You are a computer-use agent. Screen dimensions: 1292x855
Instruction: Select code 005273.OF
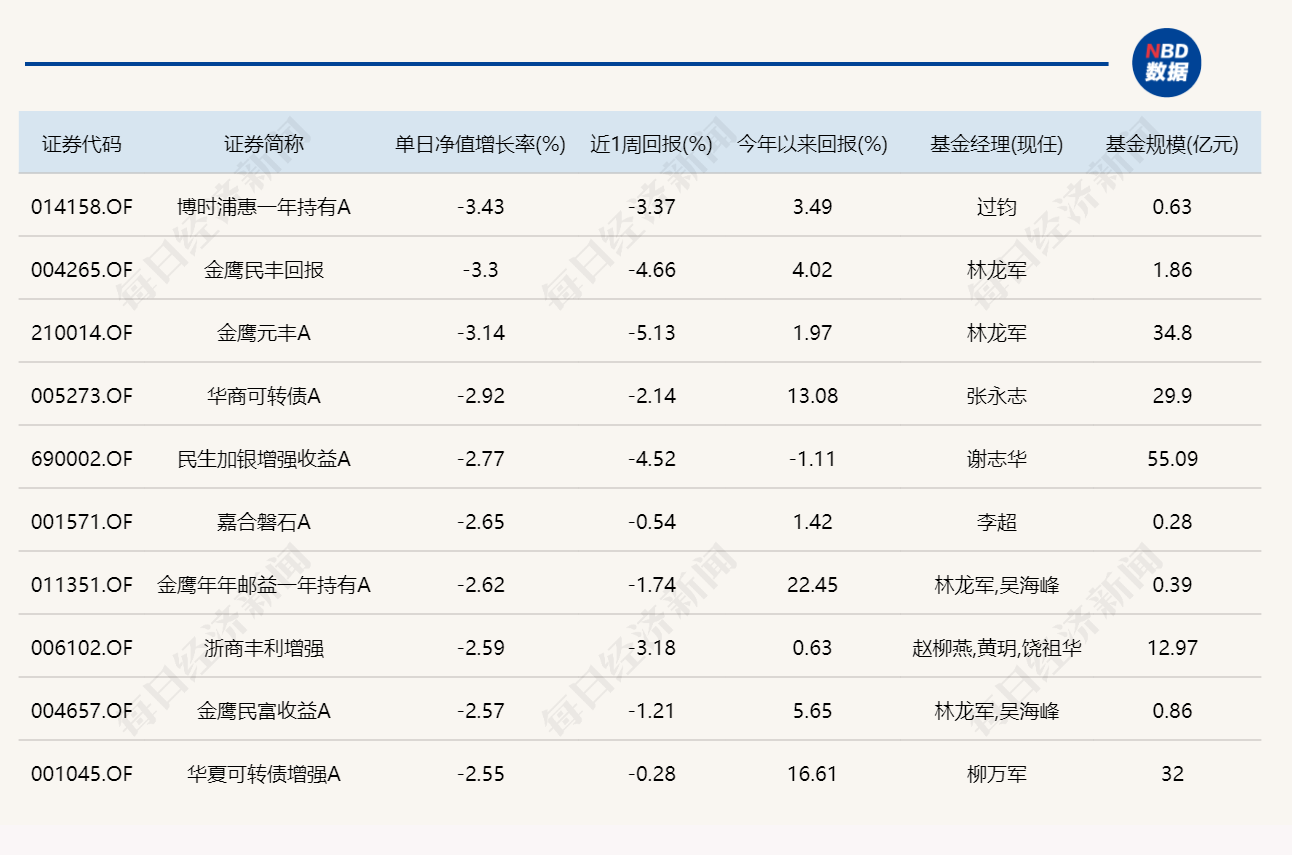82,396
